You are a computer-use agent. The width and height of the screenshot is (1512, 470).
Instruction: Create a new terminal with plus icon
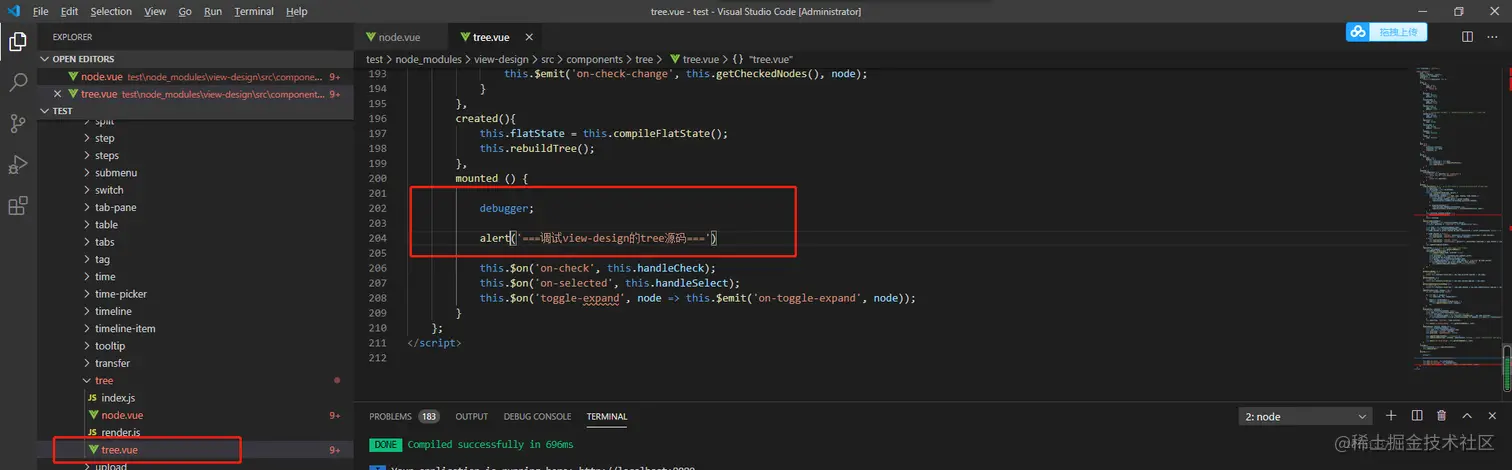(x=1391, y=416)
